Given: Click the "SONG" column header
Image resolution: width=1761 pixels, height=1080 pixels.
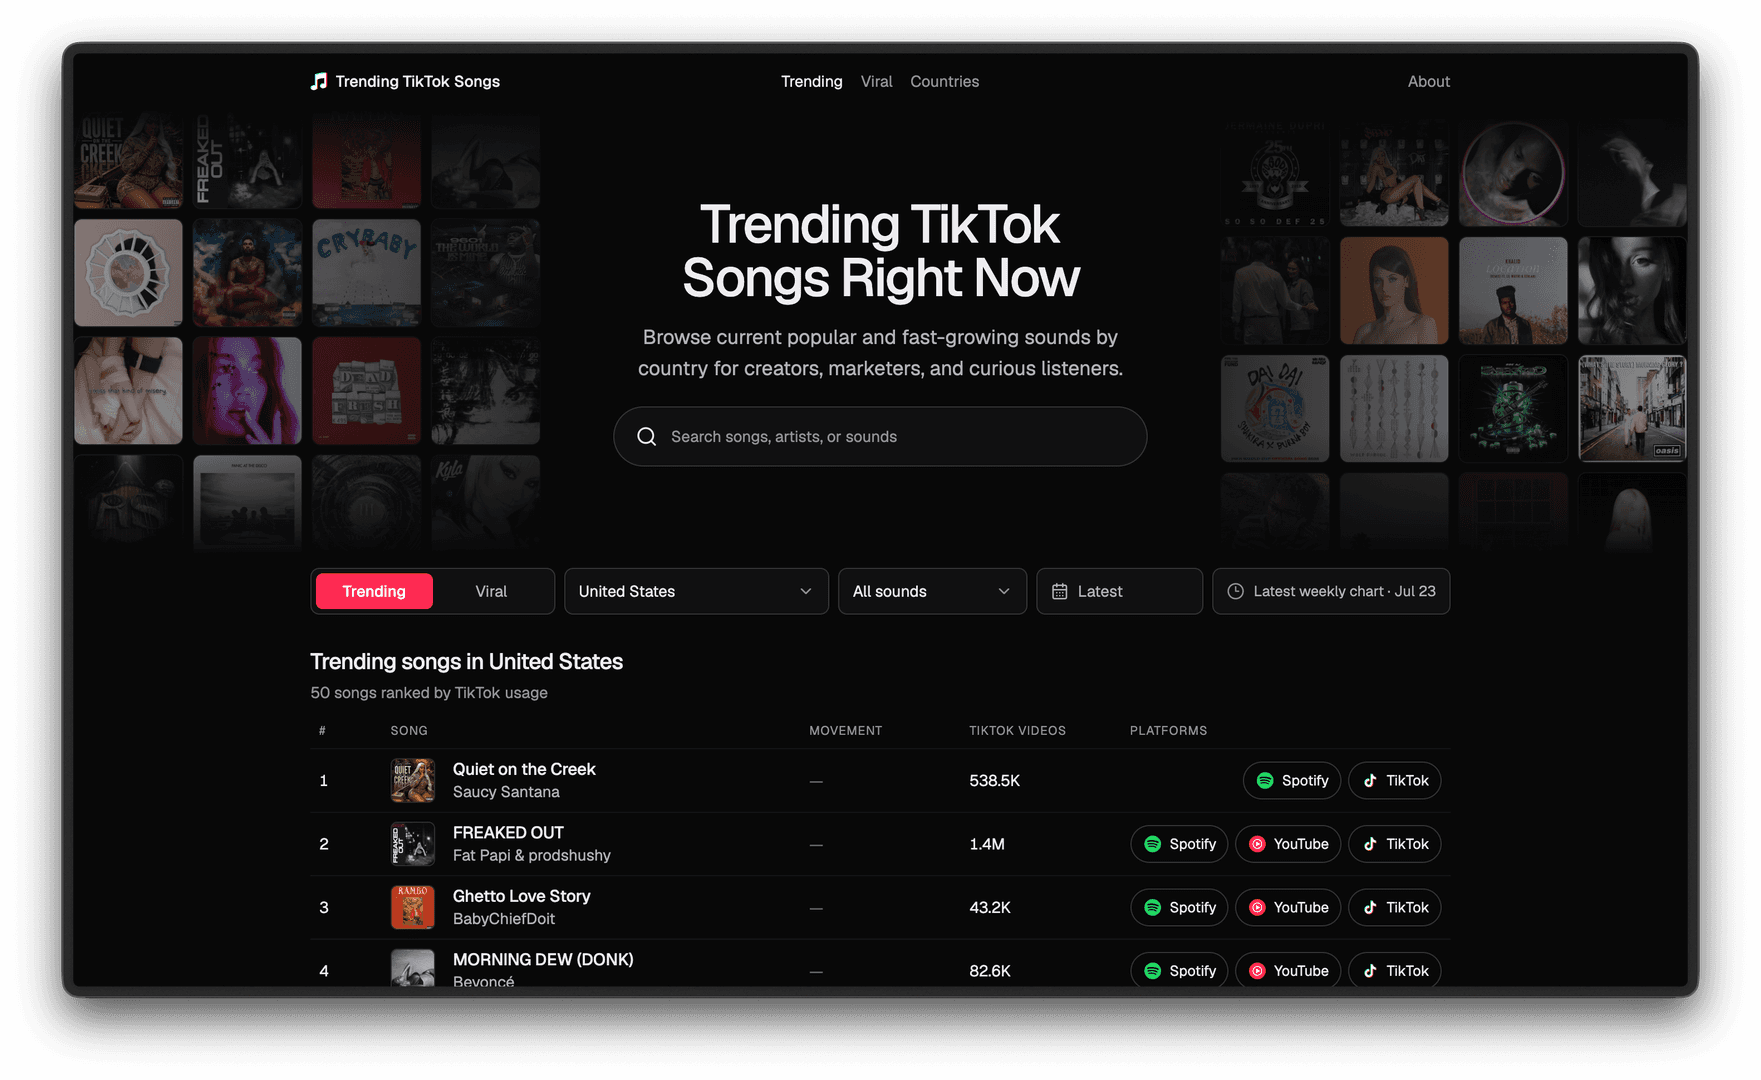Looking at the screenshot, I should (x=409, y=731).
